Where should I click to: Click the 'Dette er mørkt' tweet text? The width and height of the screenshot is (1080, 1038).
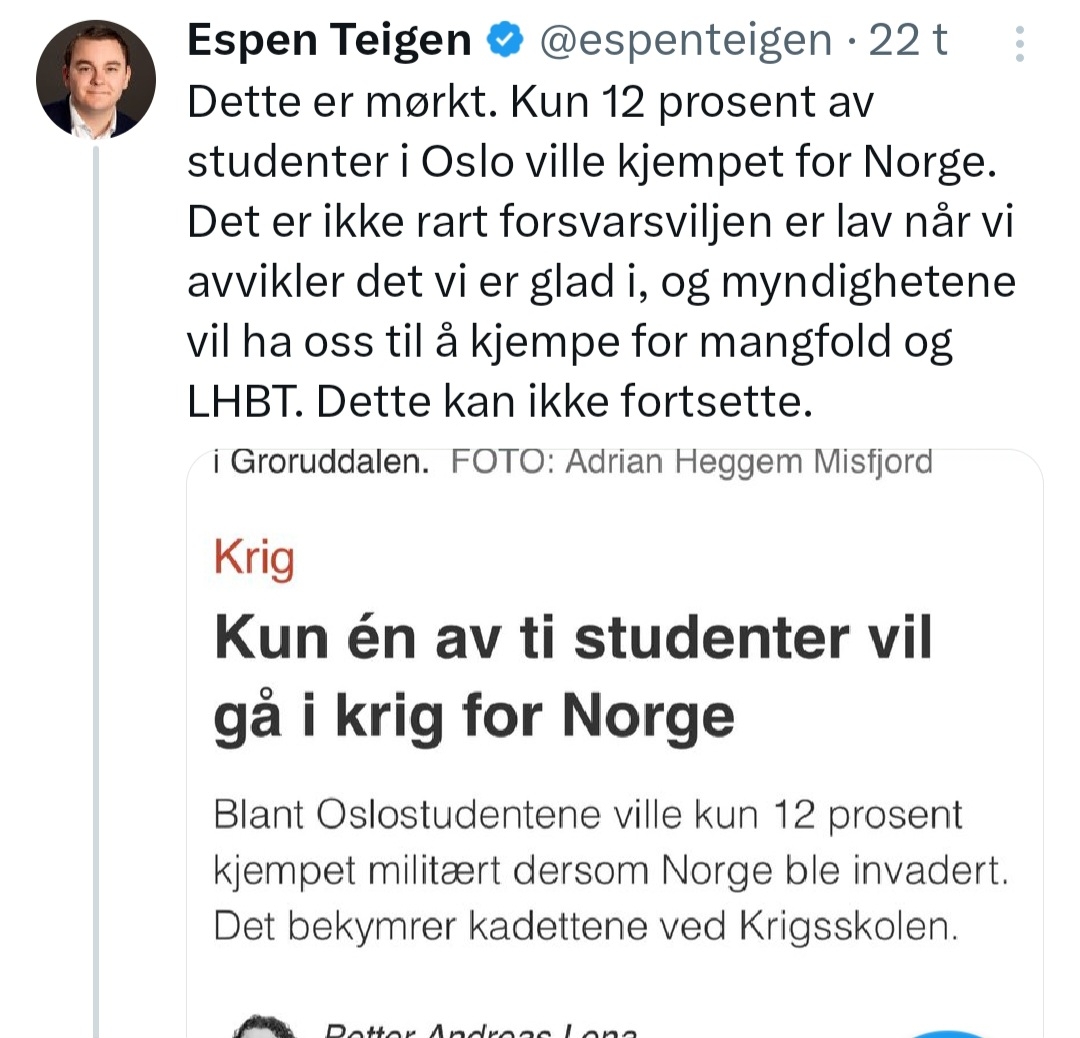tap(350, 103)
